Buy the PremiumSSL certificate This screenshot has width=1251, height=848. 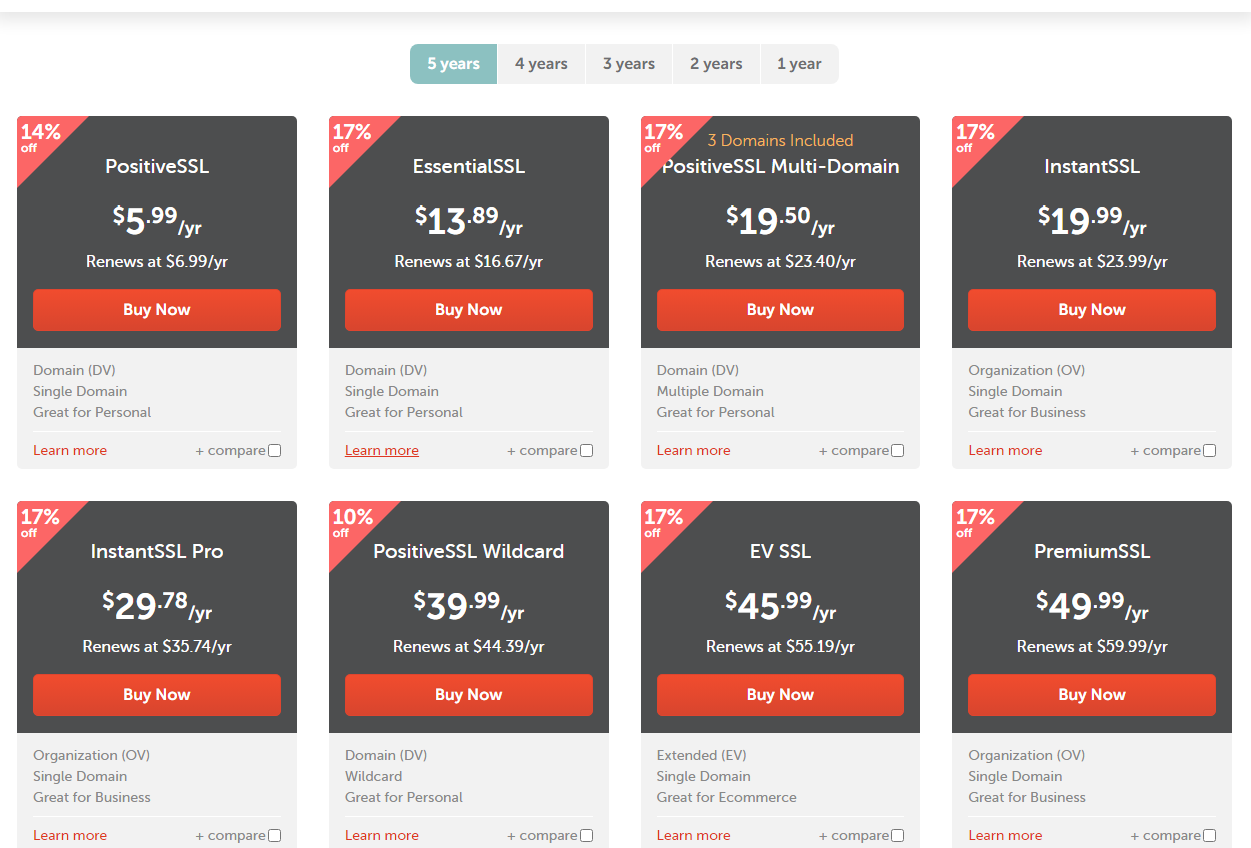click(1092, 695)
